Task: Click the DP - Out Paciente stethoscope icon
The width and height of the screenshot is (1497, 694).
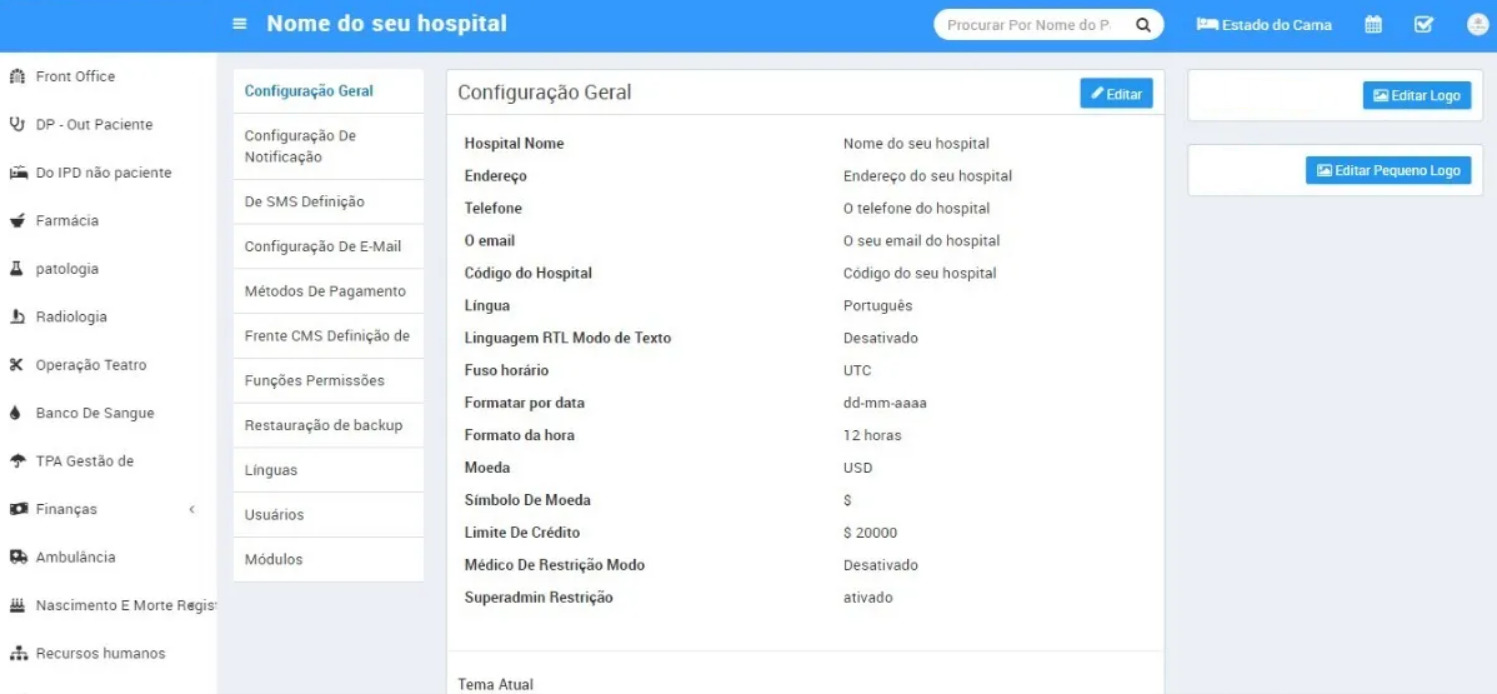Action: point(16,124)
